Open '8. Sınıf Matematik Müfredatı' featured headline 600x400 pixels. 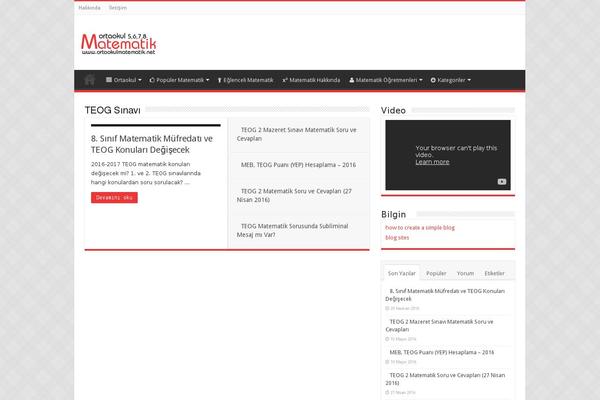152,144
